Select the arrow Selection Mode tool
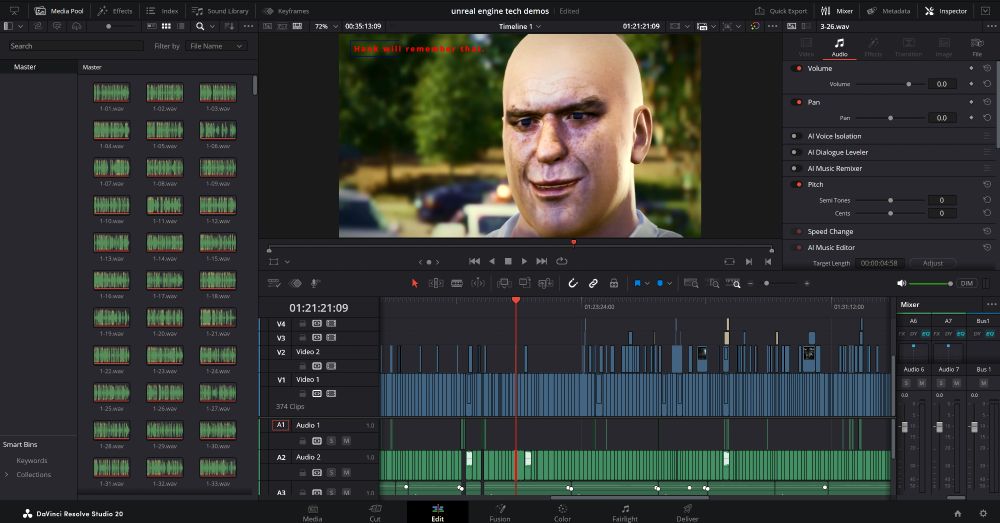The width and height of the screenshot is (1000, 523). [x=415, y=283]
